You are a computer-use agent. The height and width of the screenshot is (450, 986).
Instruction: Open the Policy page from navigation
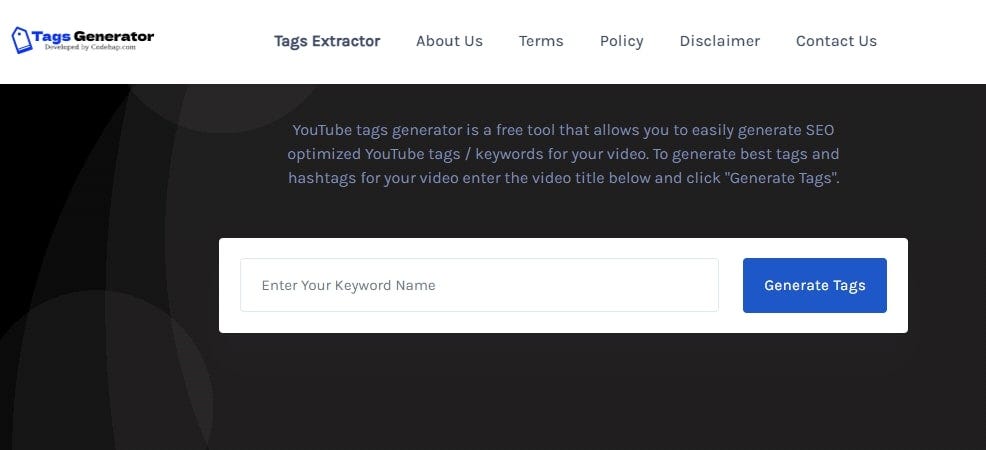click(x=621, y=41)
